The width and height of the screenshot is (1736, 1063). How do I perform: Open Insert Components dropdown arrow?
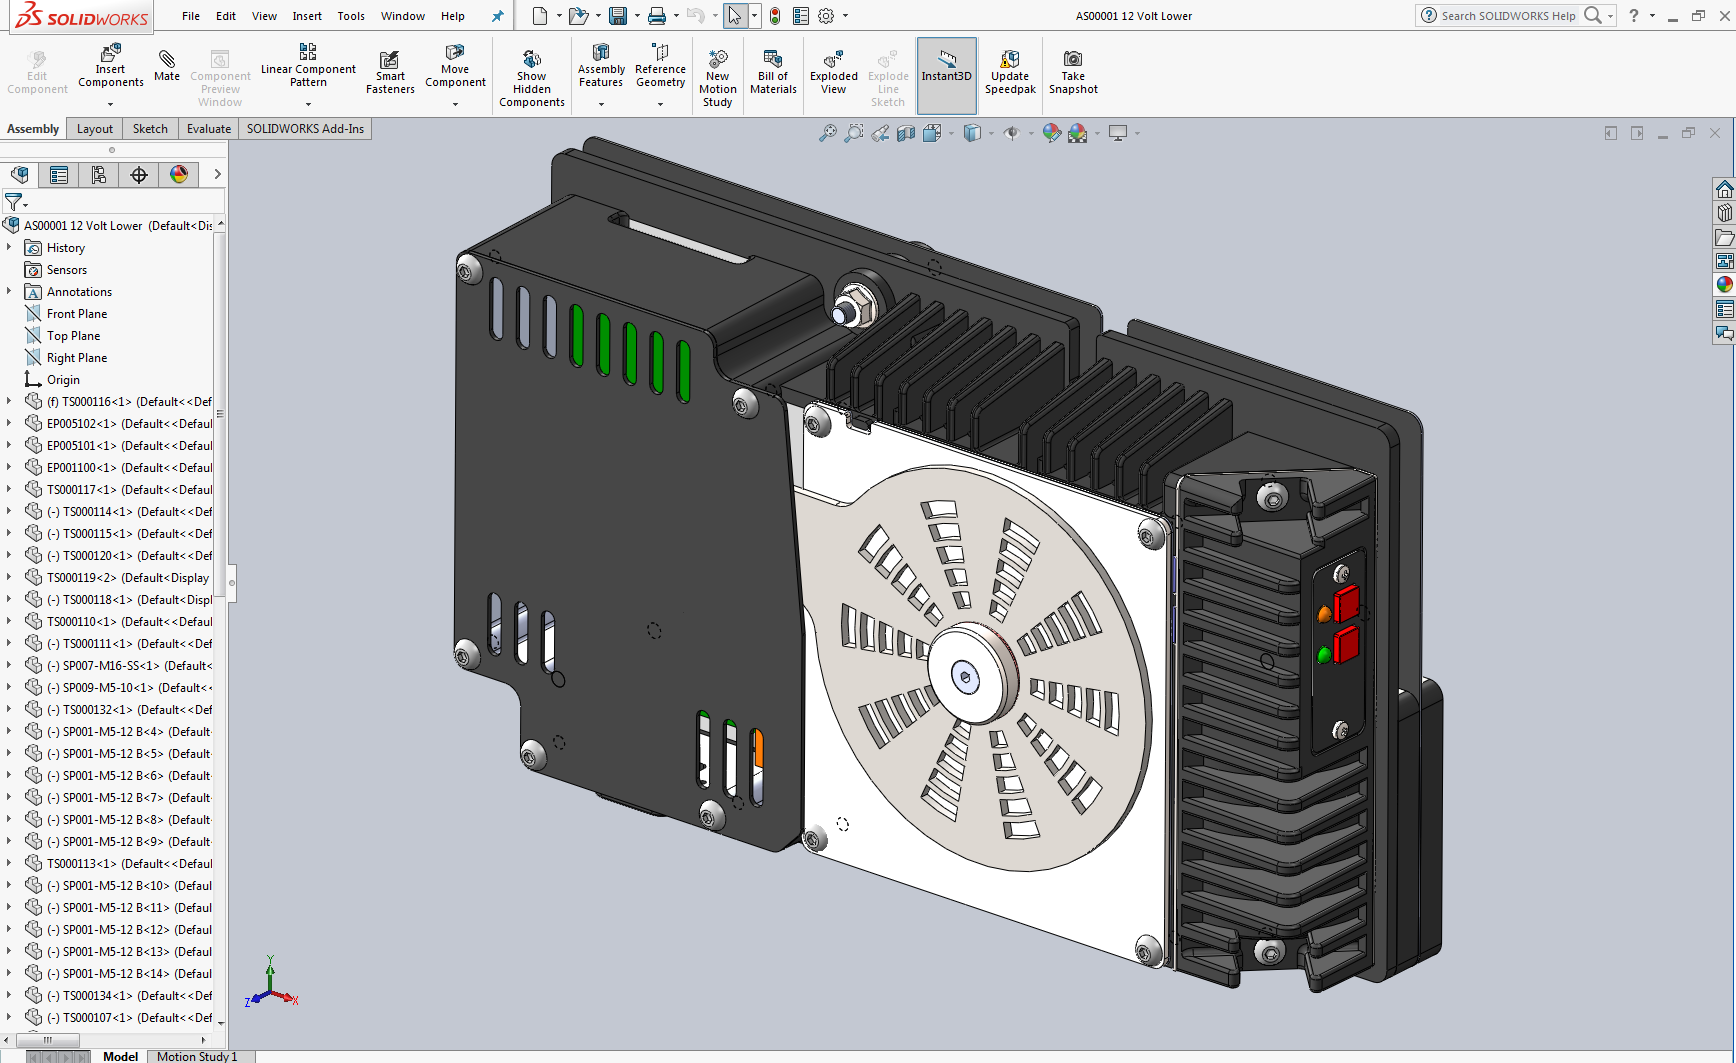click(x=110, y=104)
